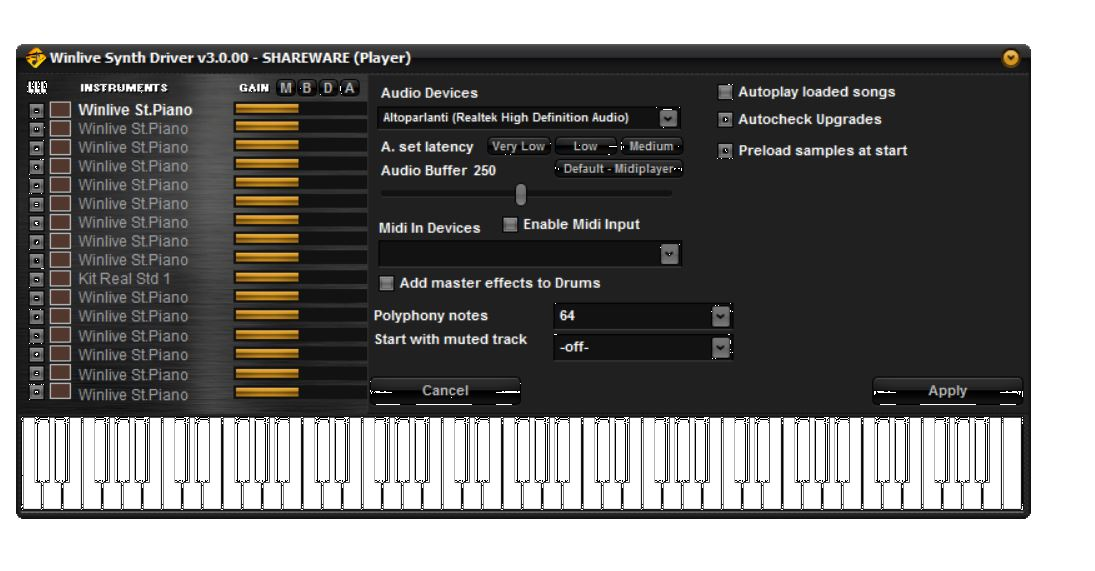Click the Apply button
This screenshot has height=571, width=1095.
(947, 391)
